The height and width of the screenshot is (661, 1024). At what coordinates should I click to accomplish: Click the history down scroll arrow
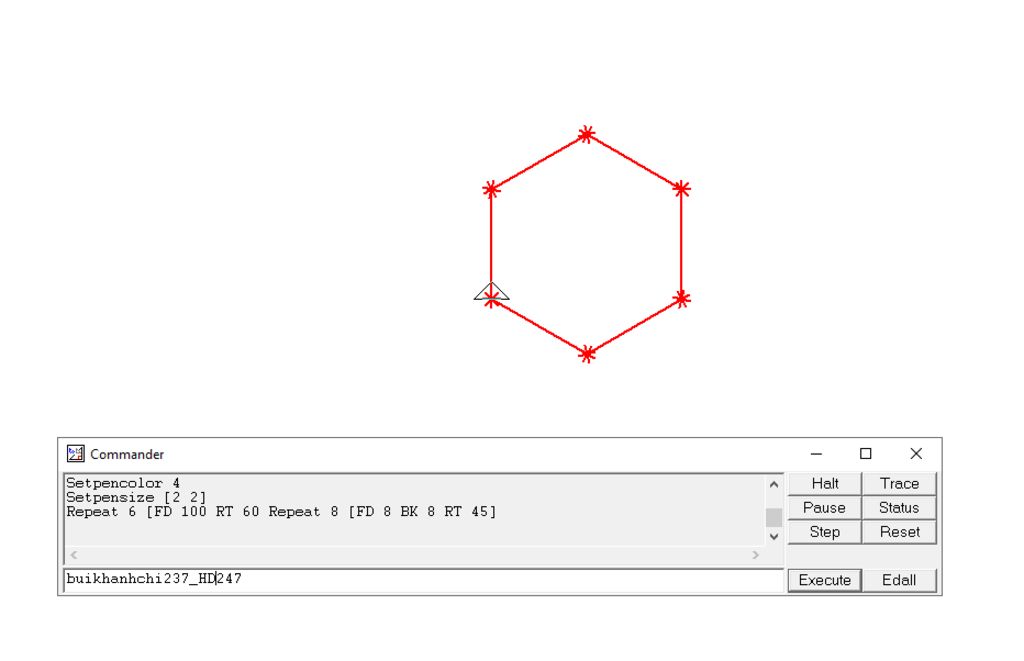(774, 536)
